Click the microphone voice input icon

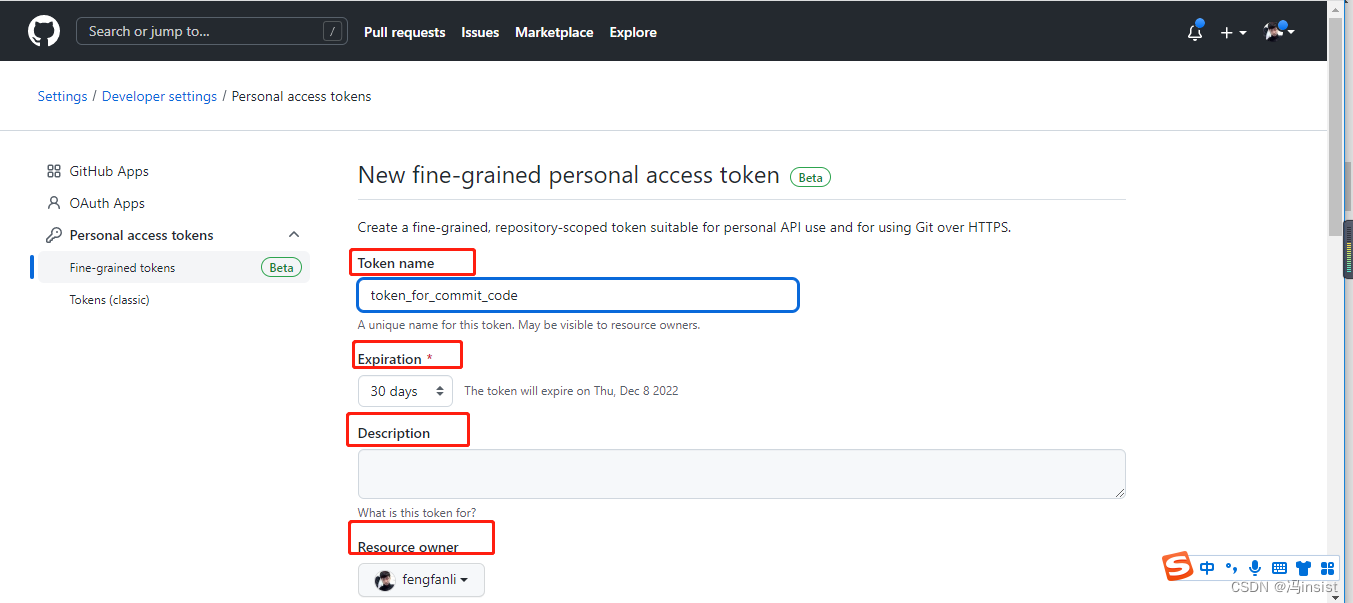(1255, 568)
